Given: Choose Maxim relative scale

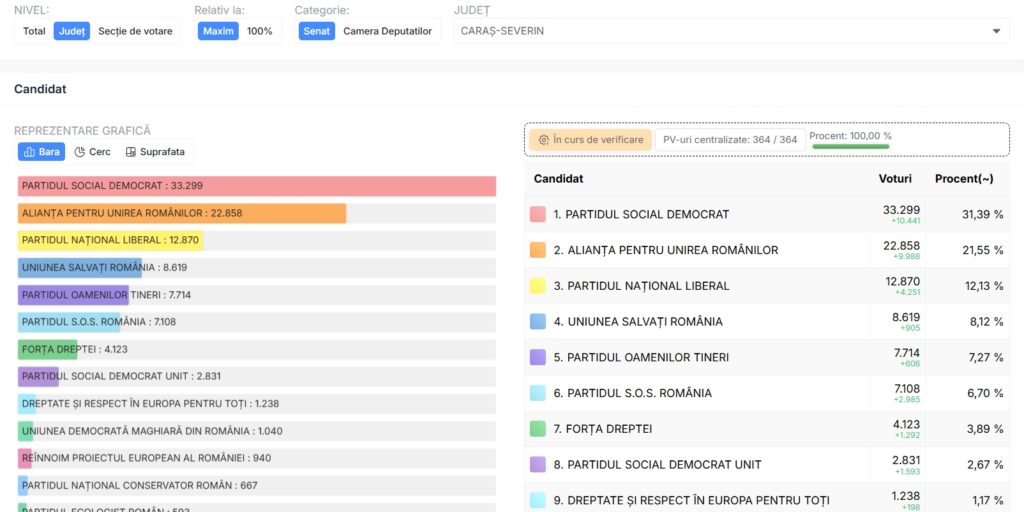Looking at the screenshot, I should 218,31.
